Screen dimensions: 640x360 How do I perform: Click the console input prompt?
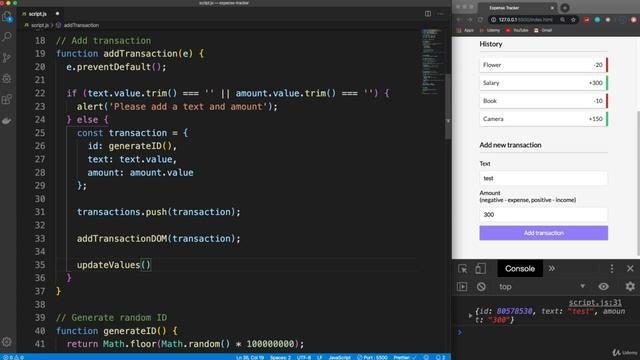(547, 332)
